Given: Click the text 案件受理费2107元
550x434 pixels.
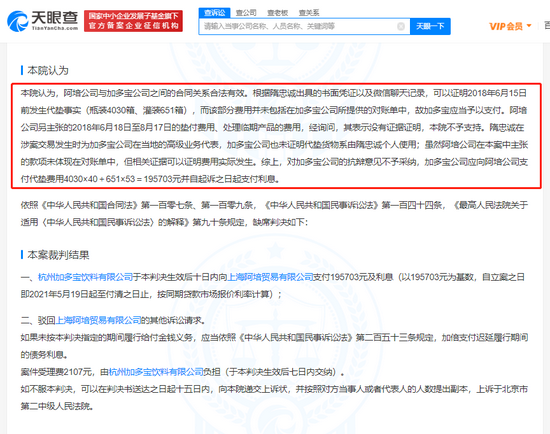Looking at the screenshot, I should click(56, 372).
